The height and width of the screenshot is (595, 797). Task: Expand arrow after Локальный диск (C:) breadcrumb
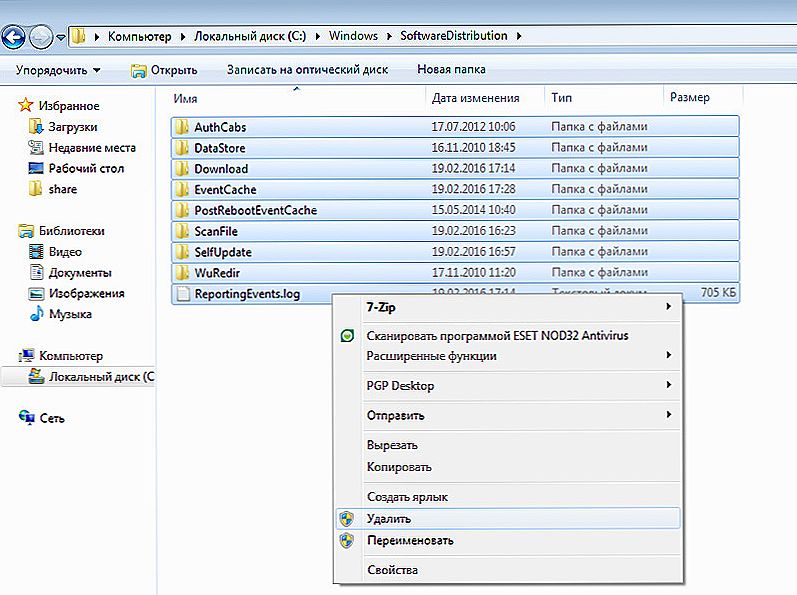[318, 36]
